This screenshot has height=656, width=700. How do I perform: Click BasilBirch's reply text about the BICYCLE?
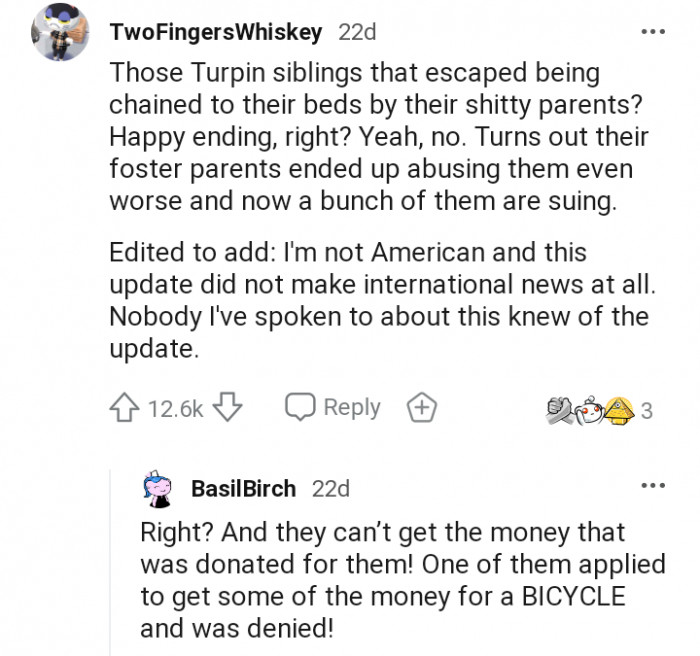tap(400, 580)
